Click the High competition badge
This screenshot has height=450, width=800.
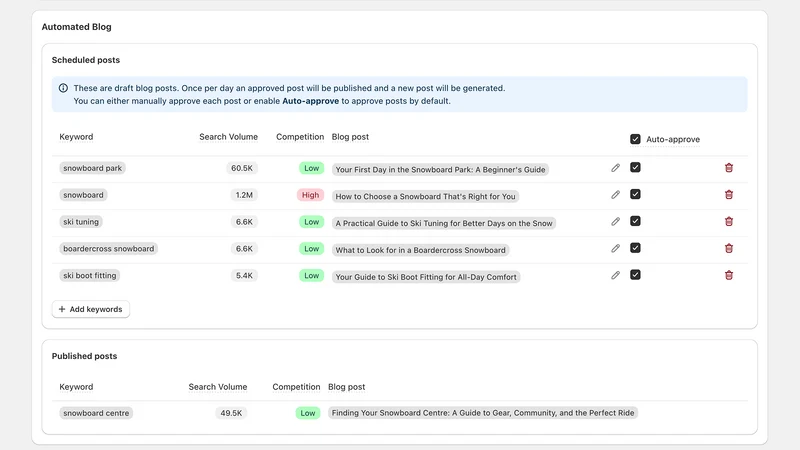pyautogui.click(x=310, y=195)
